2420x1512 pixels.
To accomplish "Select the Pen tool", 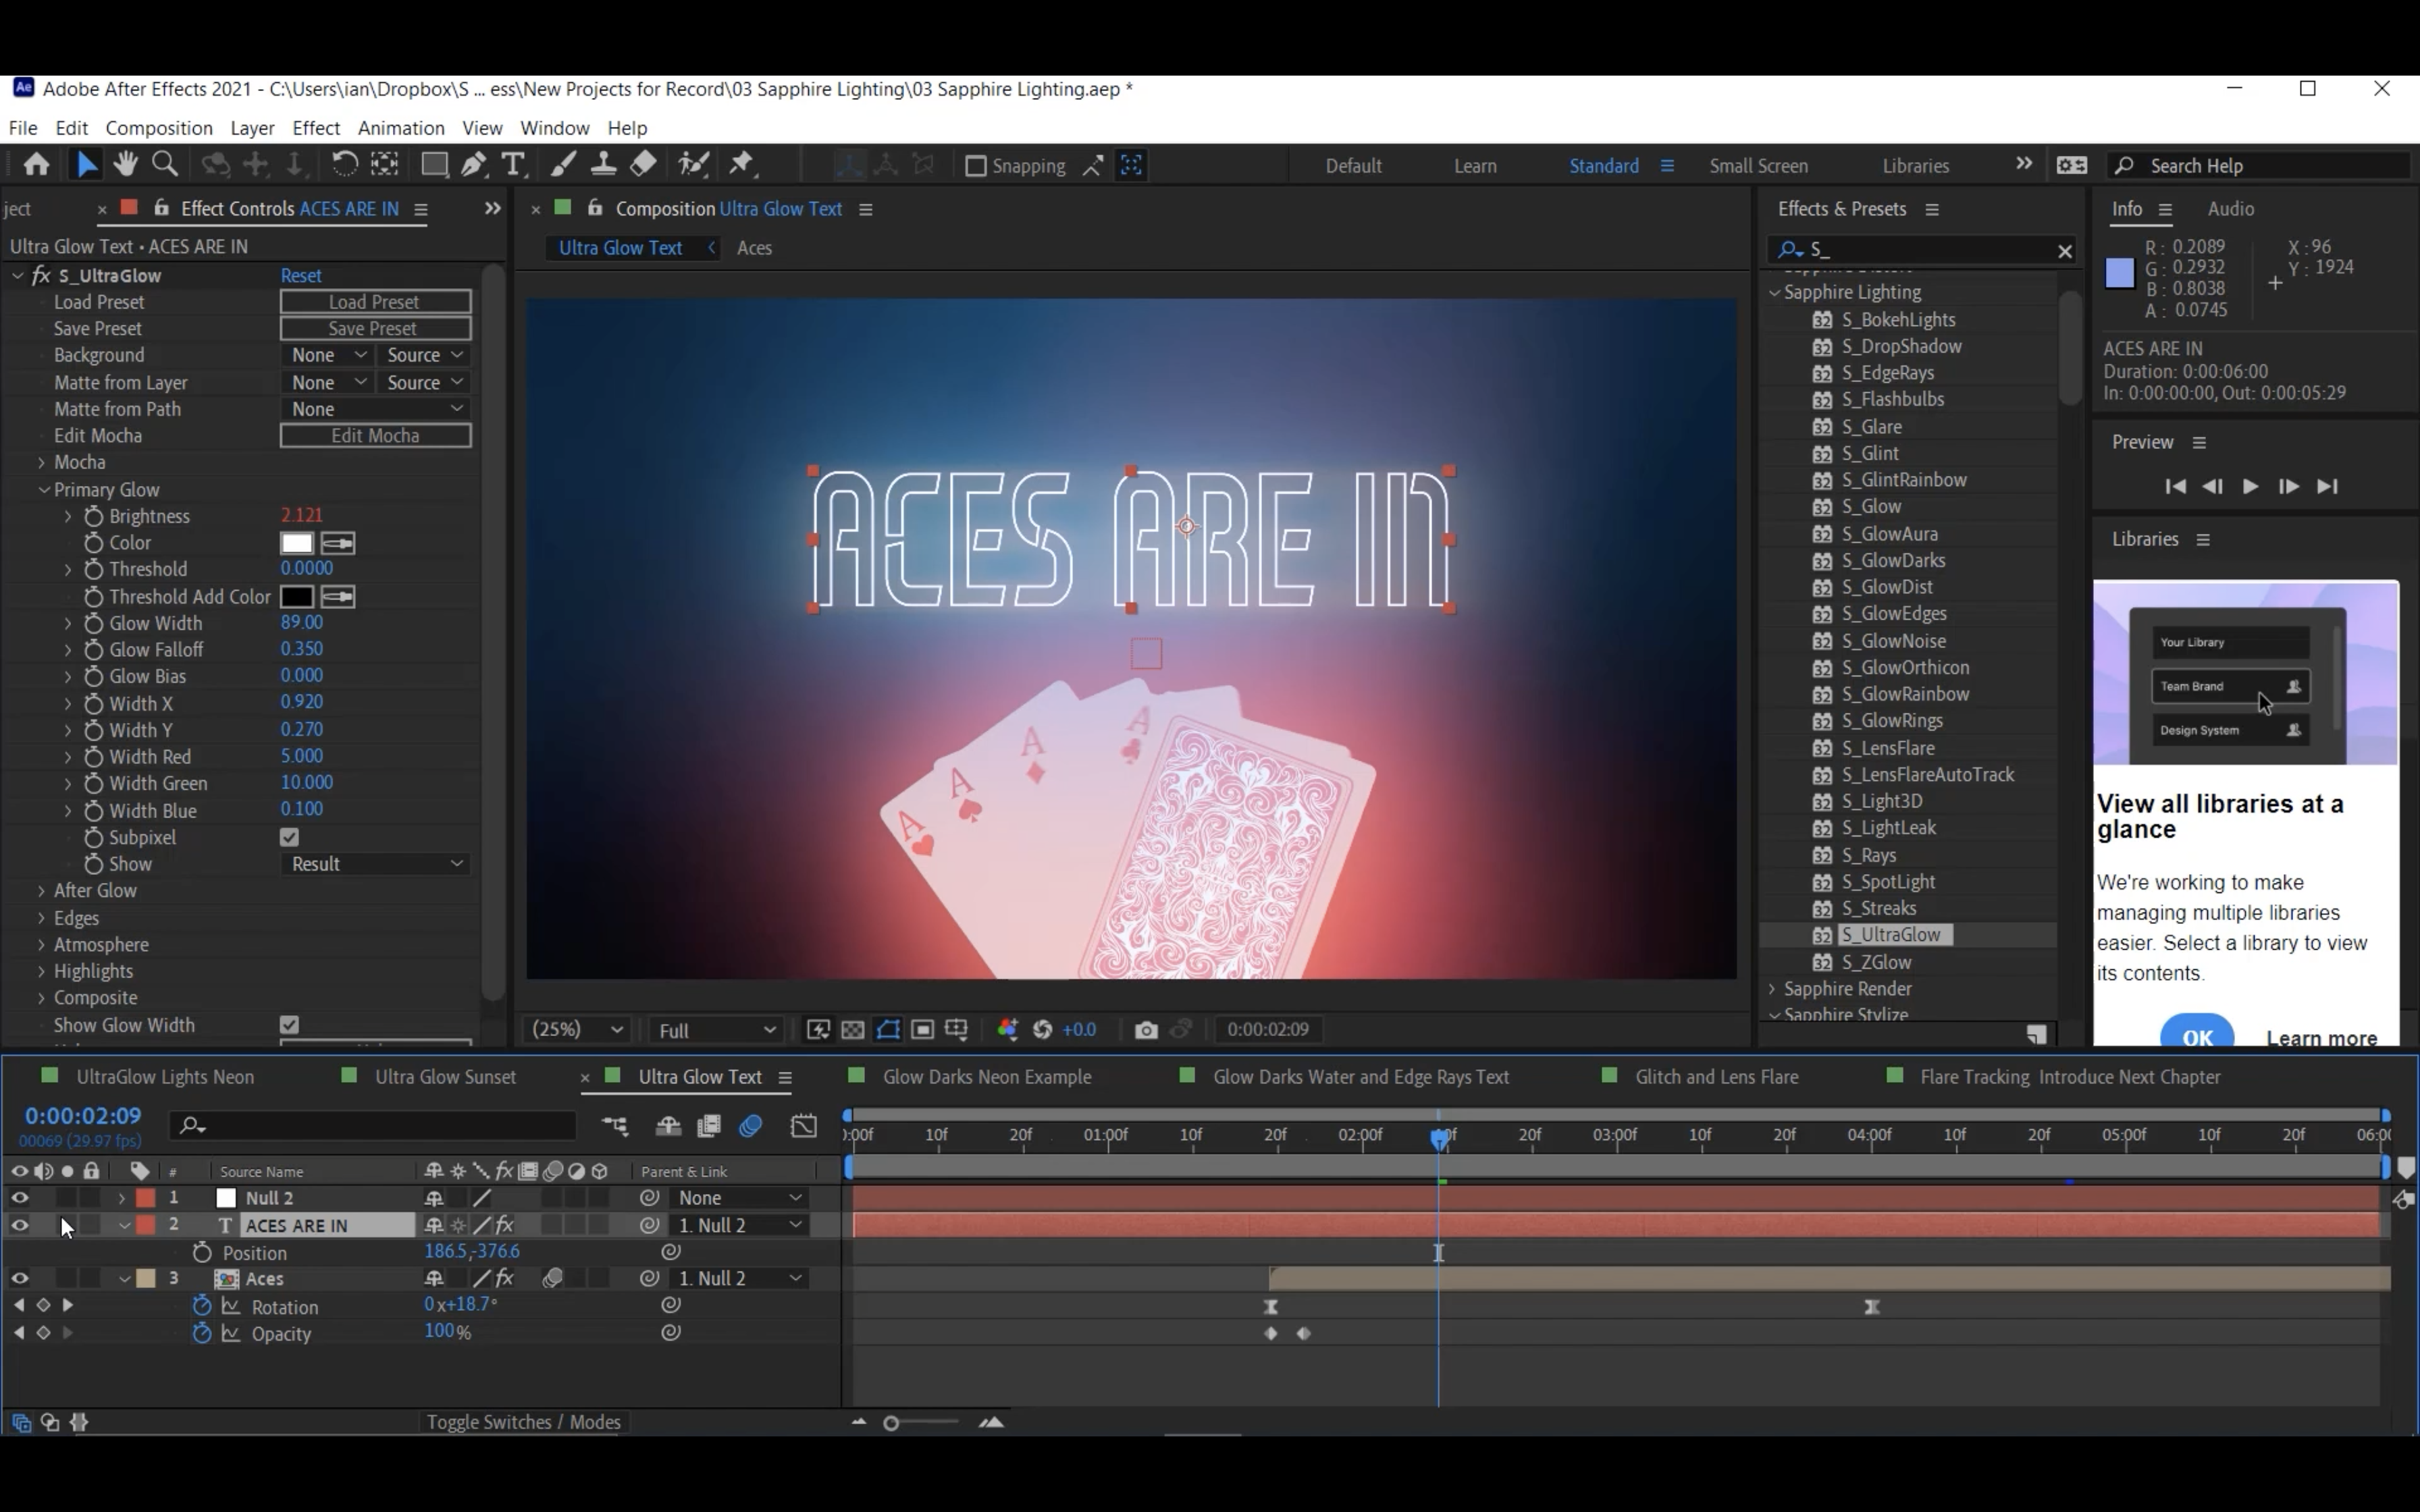I will tap(474, 165).
